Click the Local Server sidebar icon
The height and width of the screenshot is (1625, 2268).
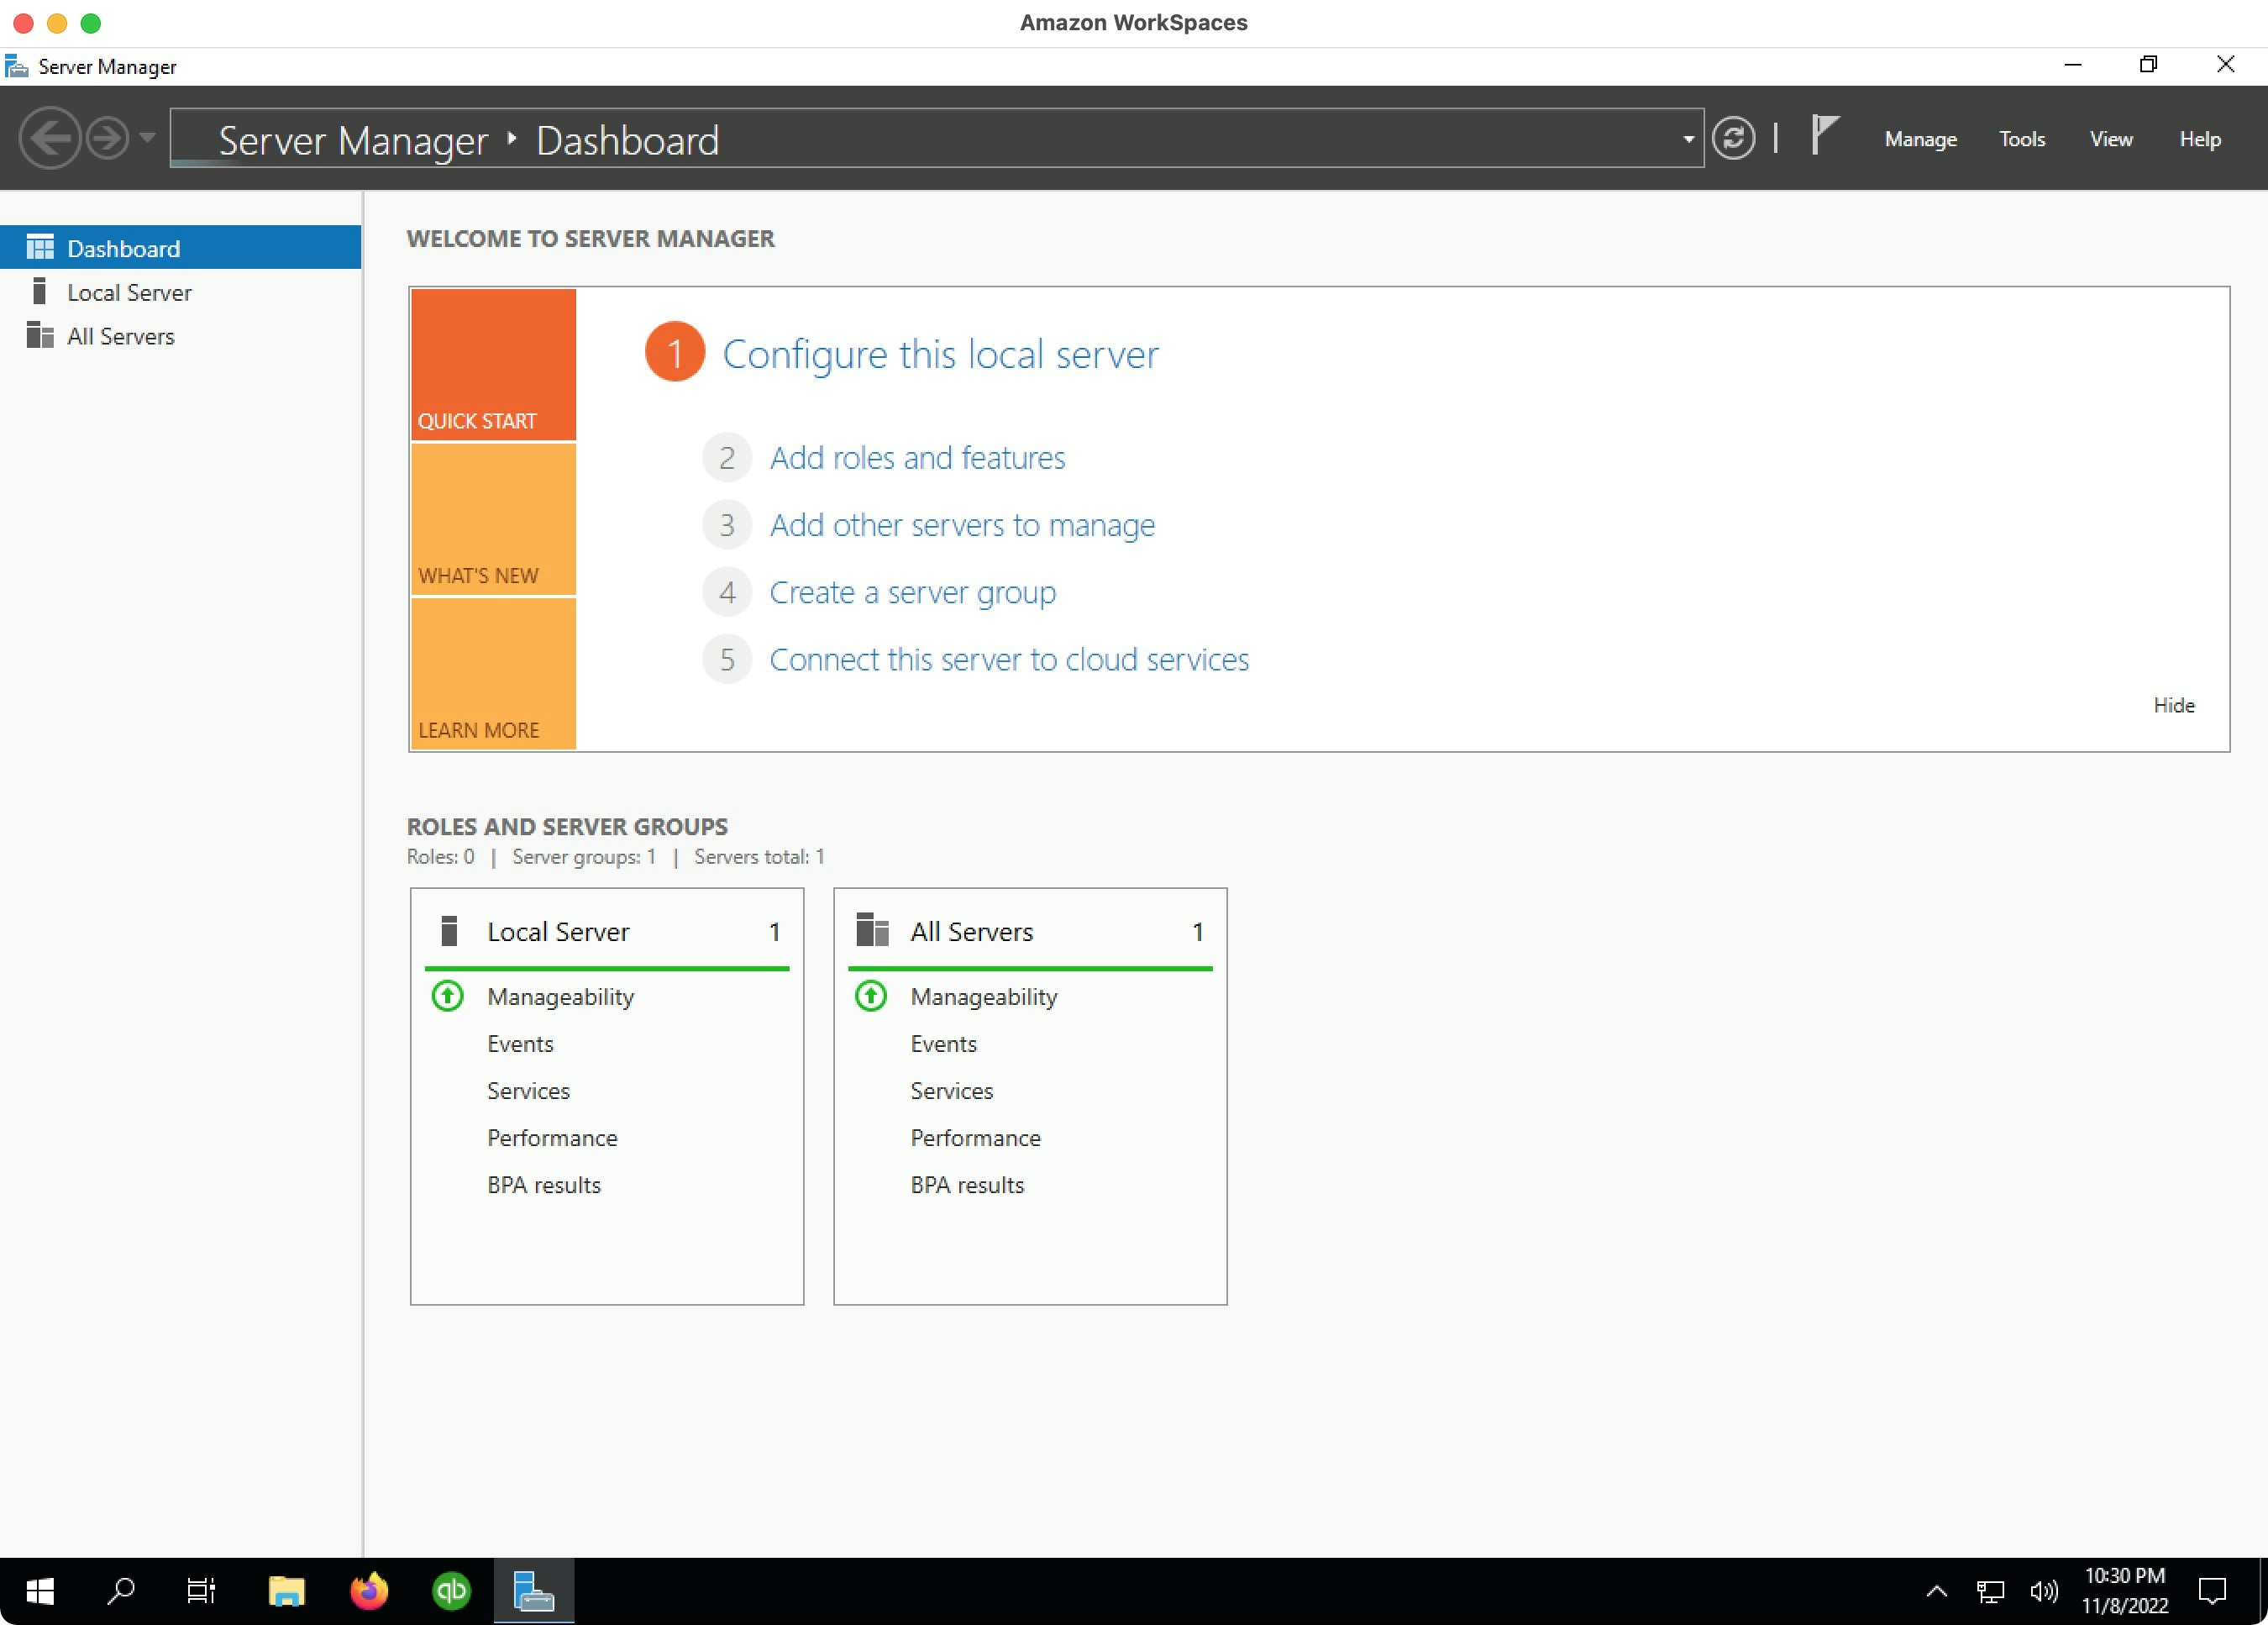[39, 291]
